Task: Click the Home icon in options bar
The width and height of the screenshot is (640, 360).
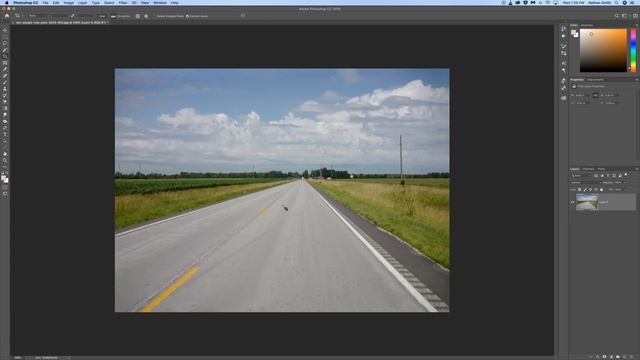Action: coord(7,16)
